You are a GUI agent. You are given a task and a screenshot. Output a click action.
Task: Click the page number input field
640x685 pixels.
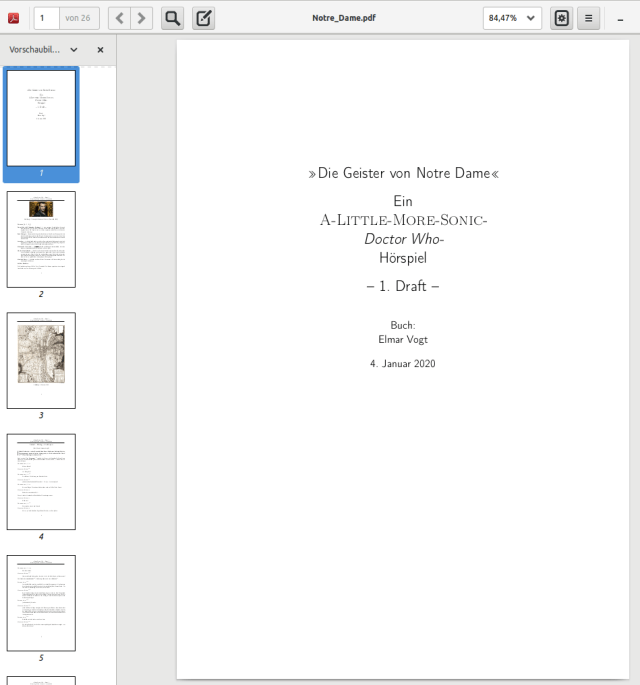tap(46, 18)
